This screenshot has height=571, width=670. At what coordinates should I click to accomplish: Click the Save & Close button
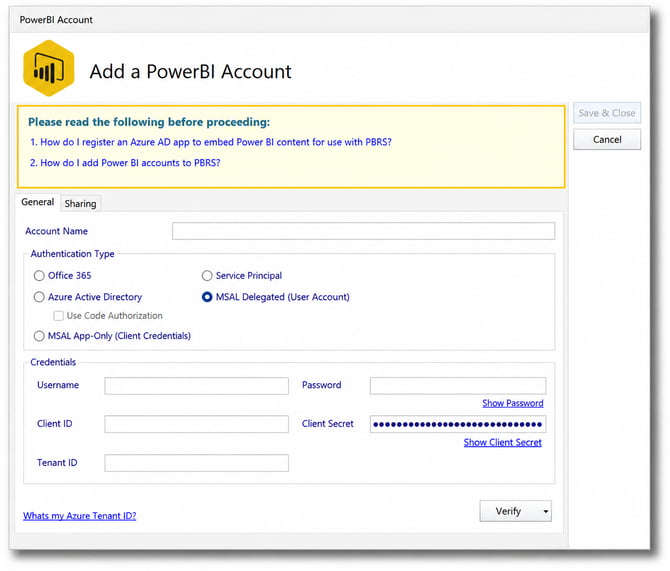[x=607, y=113]
